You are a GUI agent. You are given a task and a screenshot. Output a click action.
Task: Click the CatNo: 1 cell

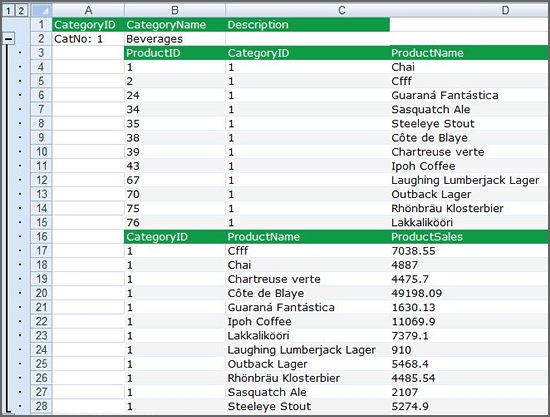pyautogui.click(x=88, y=39)
